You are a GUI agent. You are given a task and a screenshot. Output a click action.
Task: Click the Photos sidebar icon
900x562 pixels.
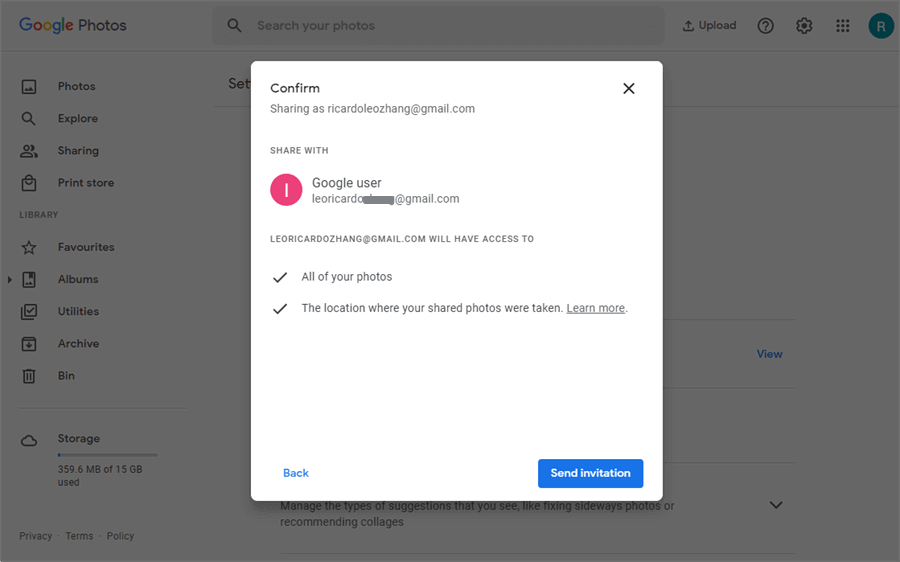29,87
